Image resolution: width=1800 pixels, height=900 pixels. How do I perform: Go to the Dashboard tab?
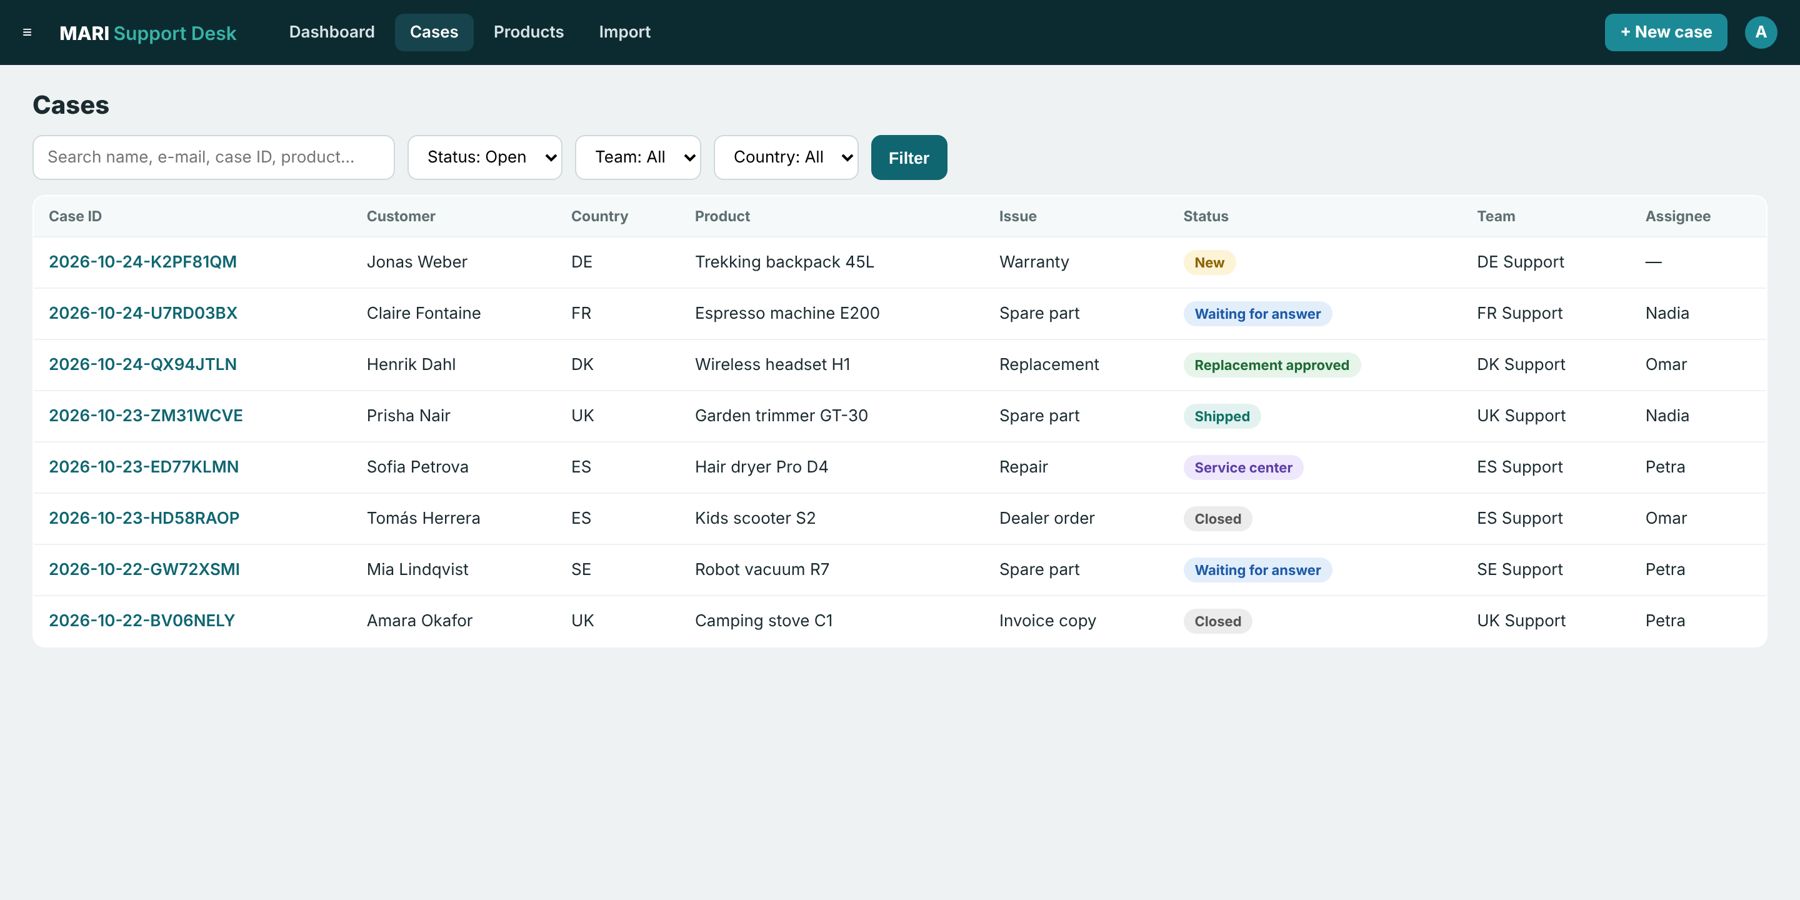[332, 32]
